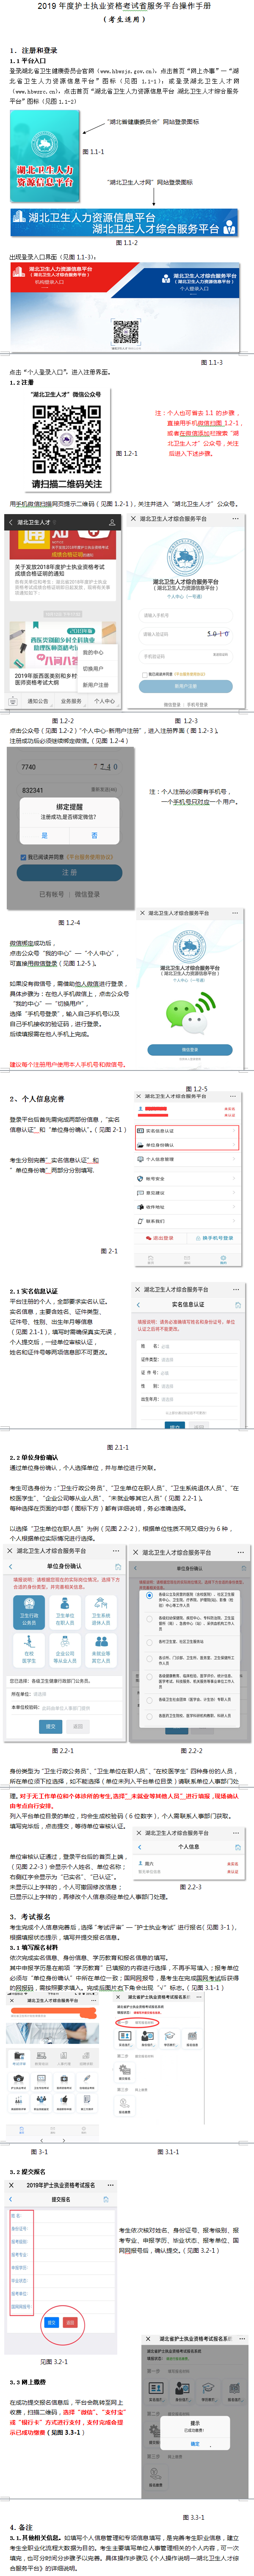Tap 微信登录 link beside 已有账号
The image size is (254, 2576).
tap(87, 894)
